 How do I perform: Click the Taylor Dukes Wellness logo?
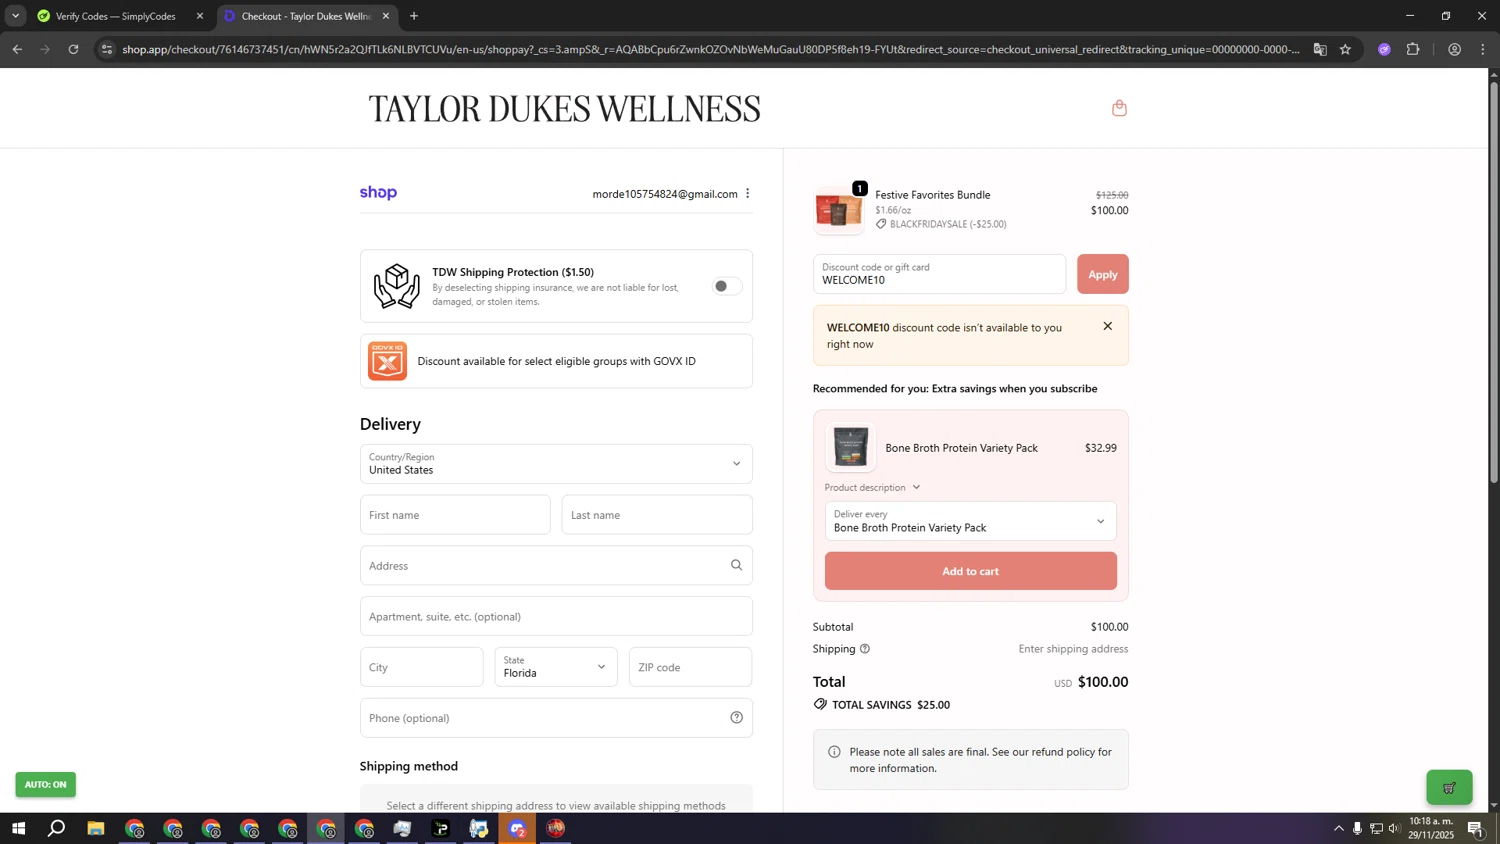[x=564, y=108]
